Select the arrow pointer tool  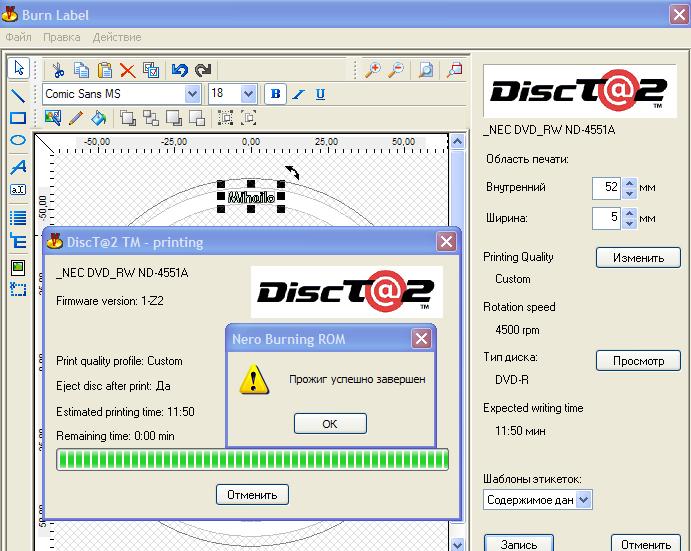[18, 68]
